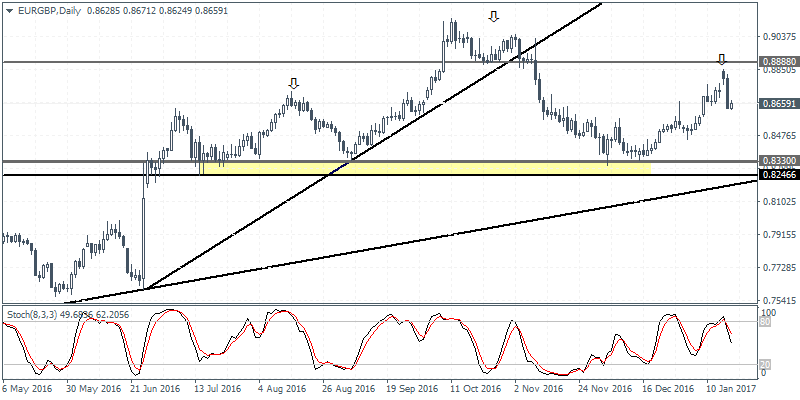
Task: Click the down arrow marker above January 2017 high
Action: [722, 60]
